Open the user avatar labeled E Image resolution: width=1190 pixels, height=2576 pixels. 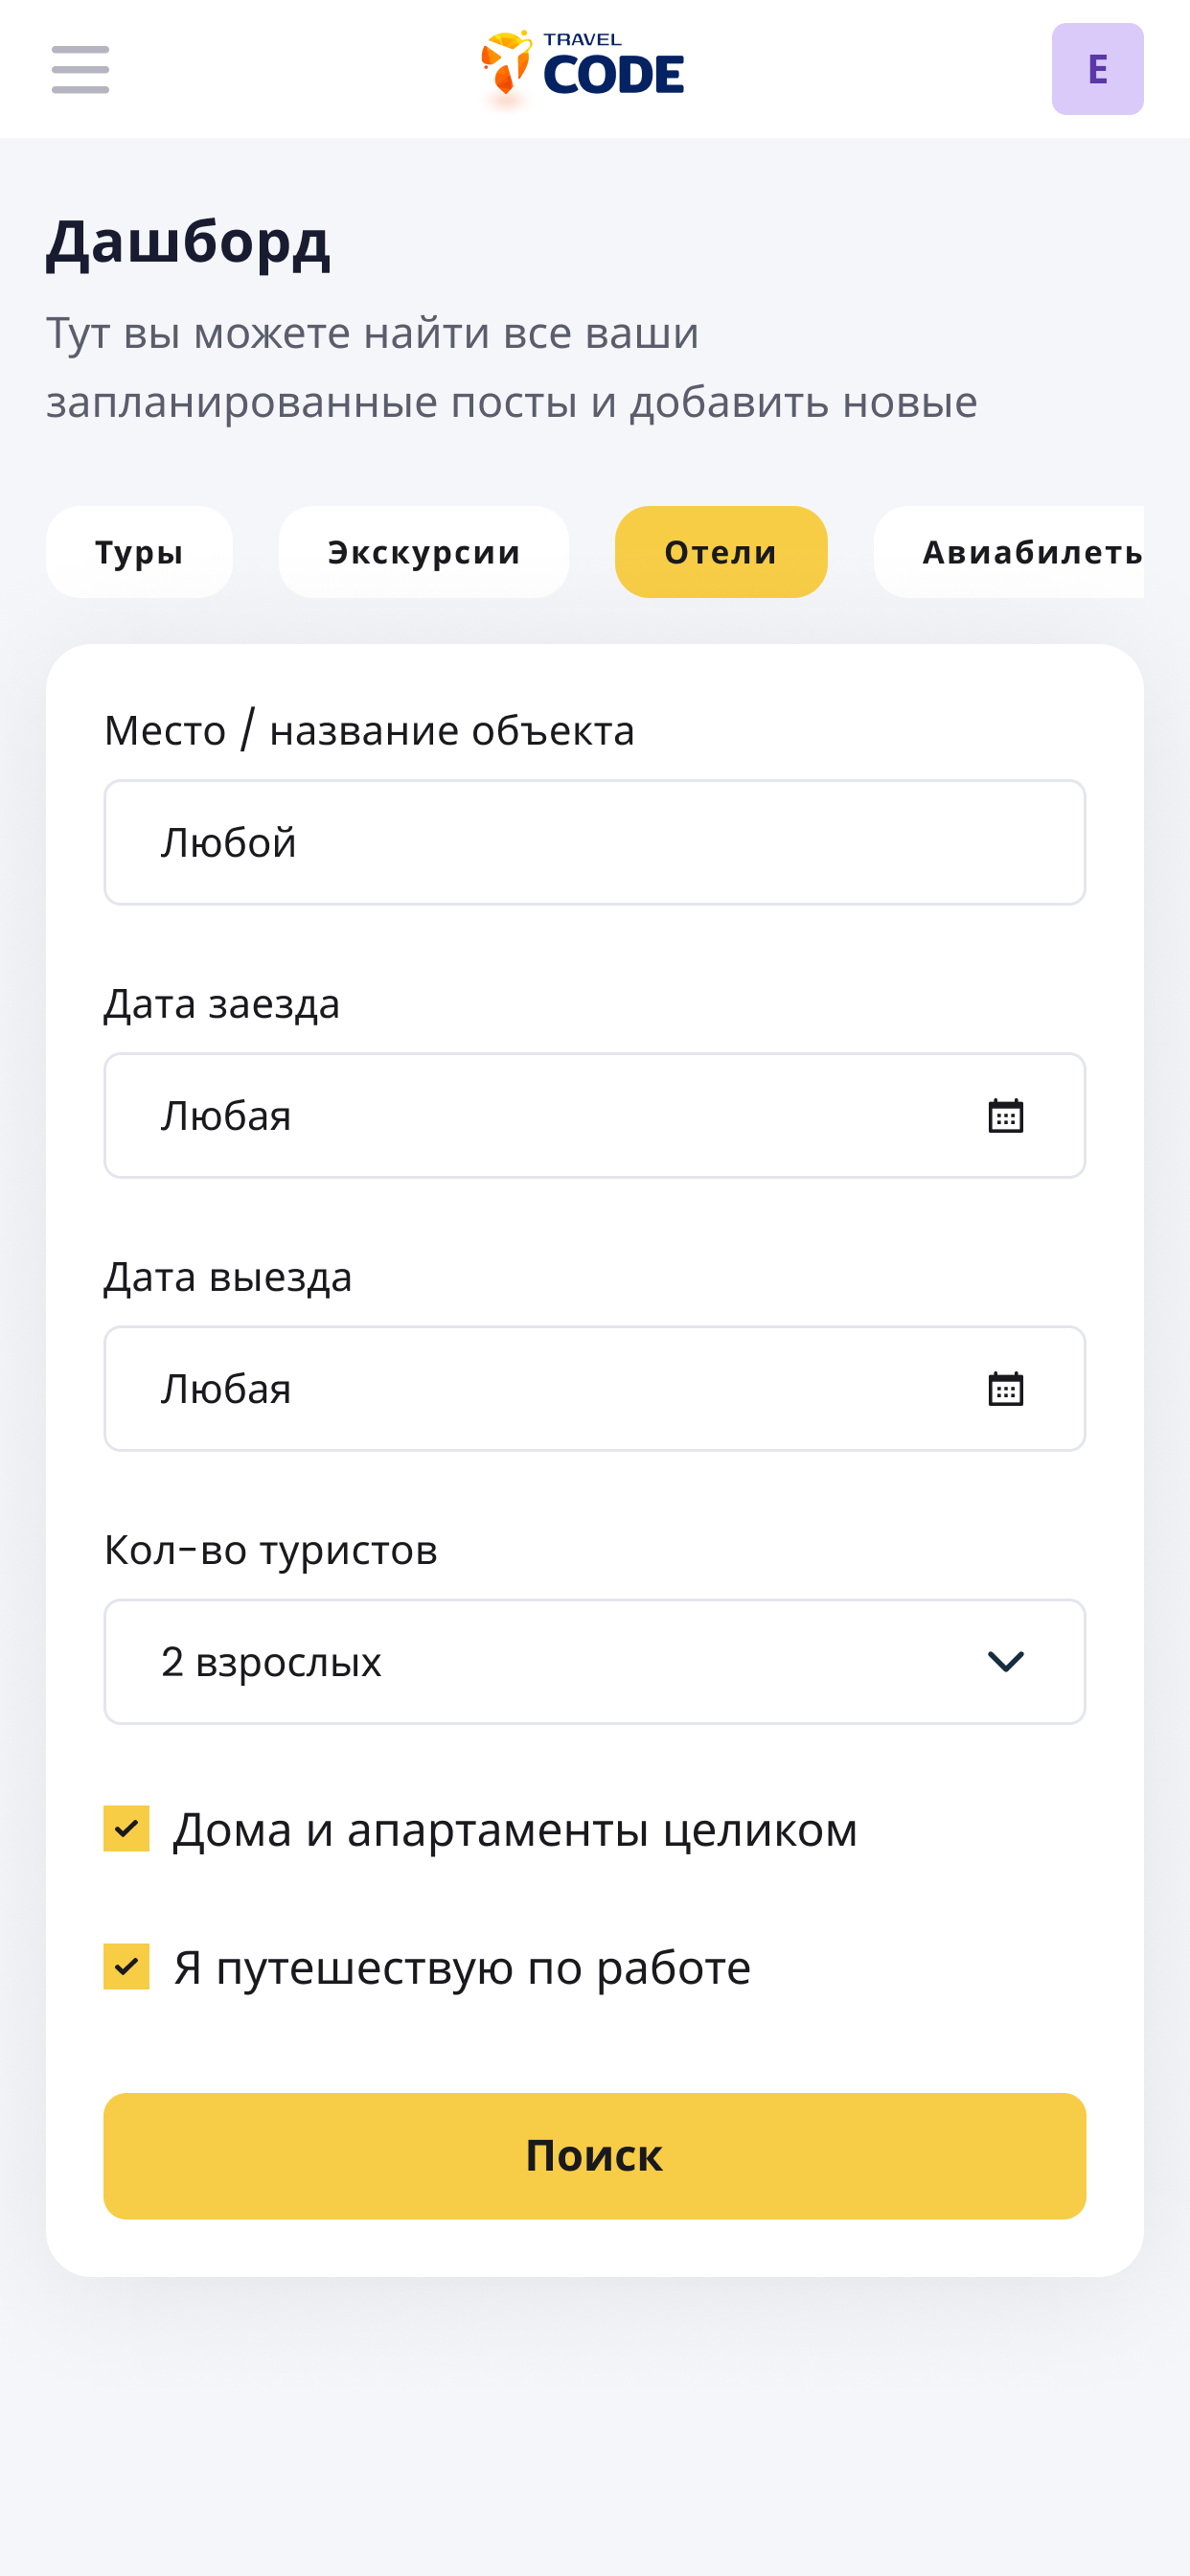pos(1097,69)
